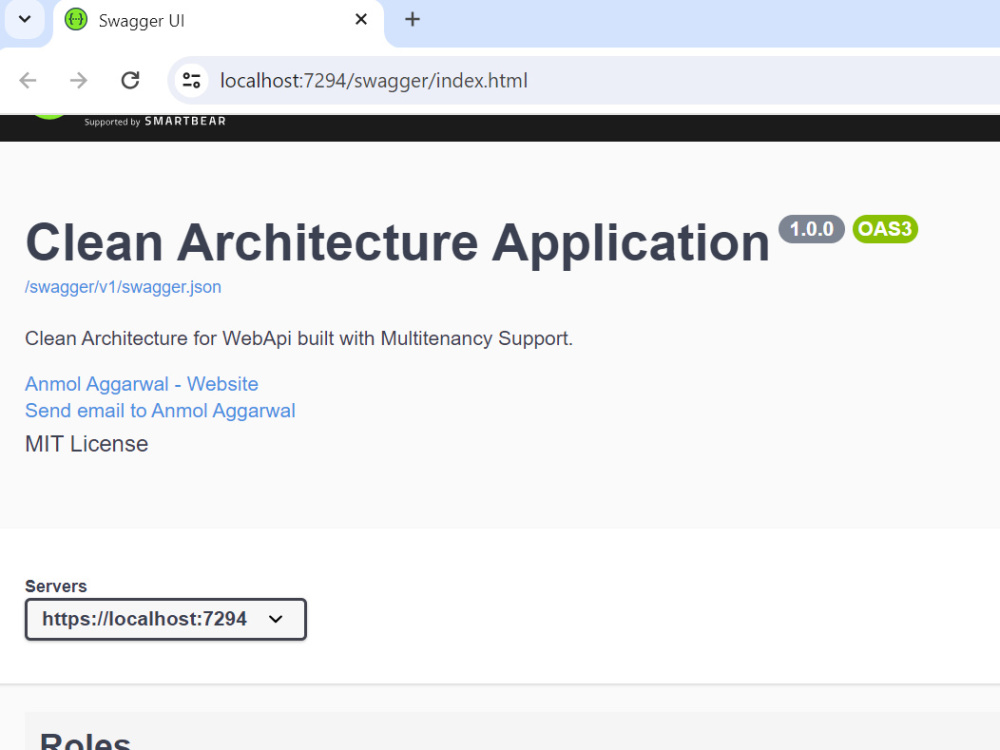Click the MIT License text
Screen dimensions: 1000x750
pyautogui.click(x=87, y=444)
